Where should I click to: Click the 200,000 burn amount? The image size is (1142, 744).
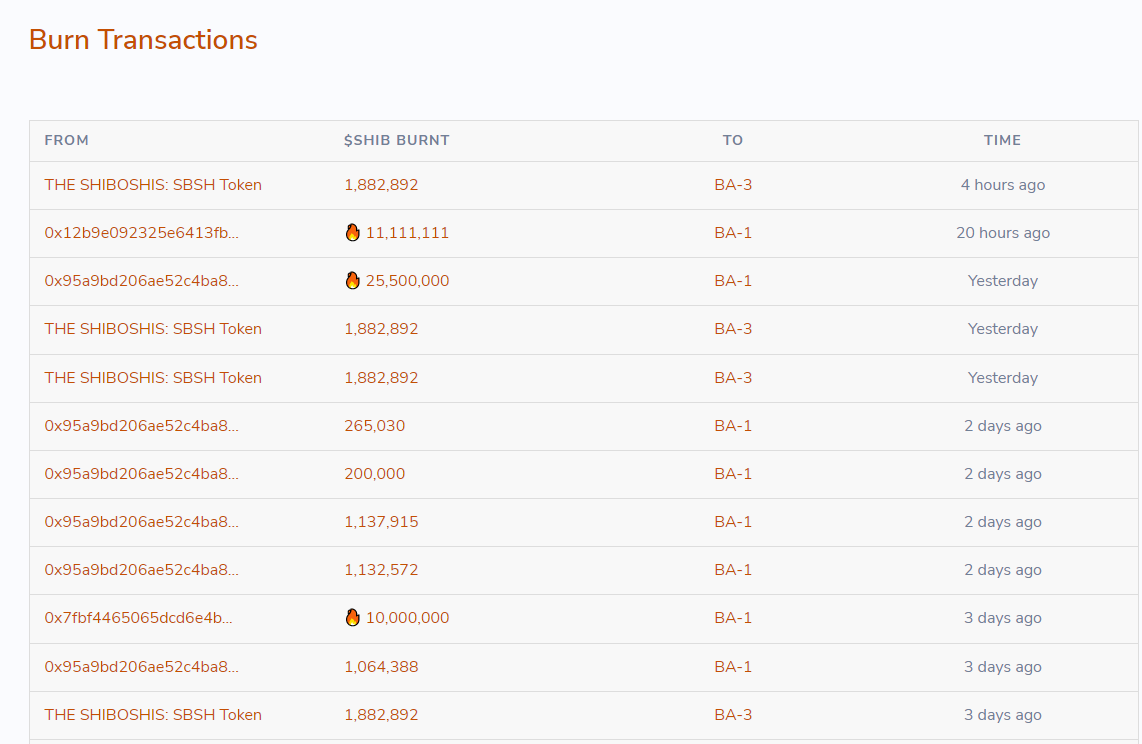tap(374, 474)
